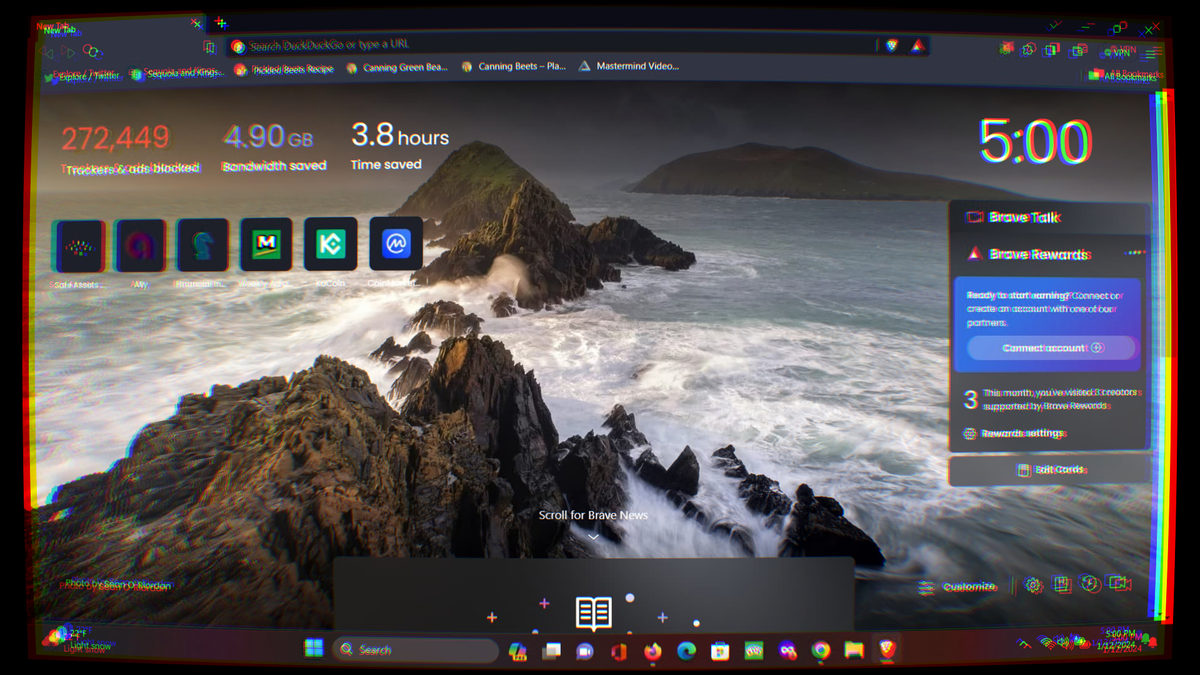The width and height of the screenshot is (1200, 675).
Task: Open Brave Rewards triangle icon in address bar
Action: click(x=917, y=46)
